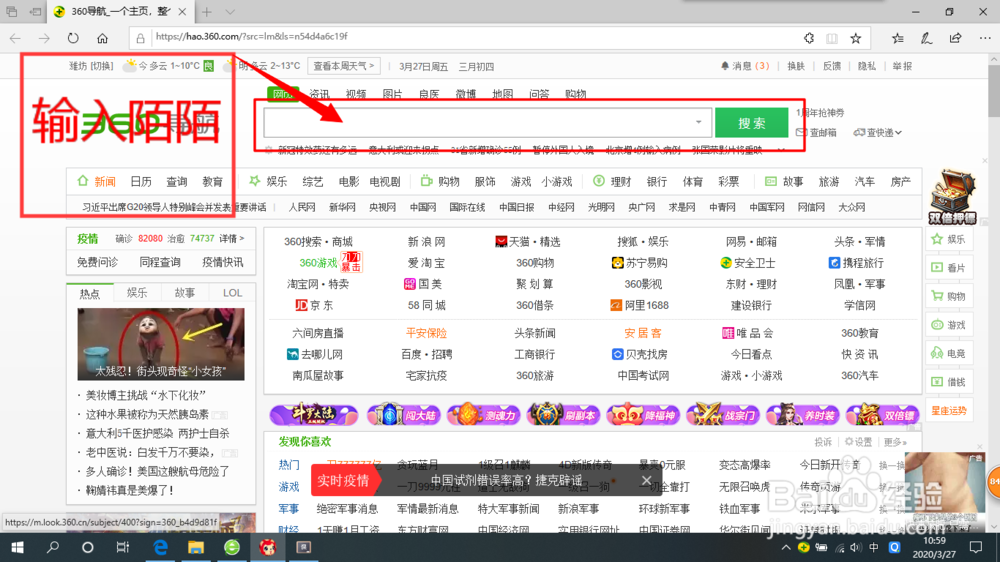Open 购物 in right sidebar
The image size is (1000, 562).
coord(948,296)
